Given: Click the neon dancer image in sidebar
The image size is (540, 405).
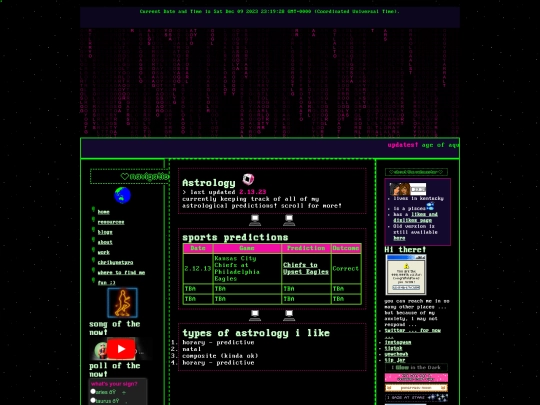Looking at the screenshot, I should (122, 303).
